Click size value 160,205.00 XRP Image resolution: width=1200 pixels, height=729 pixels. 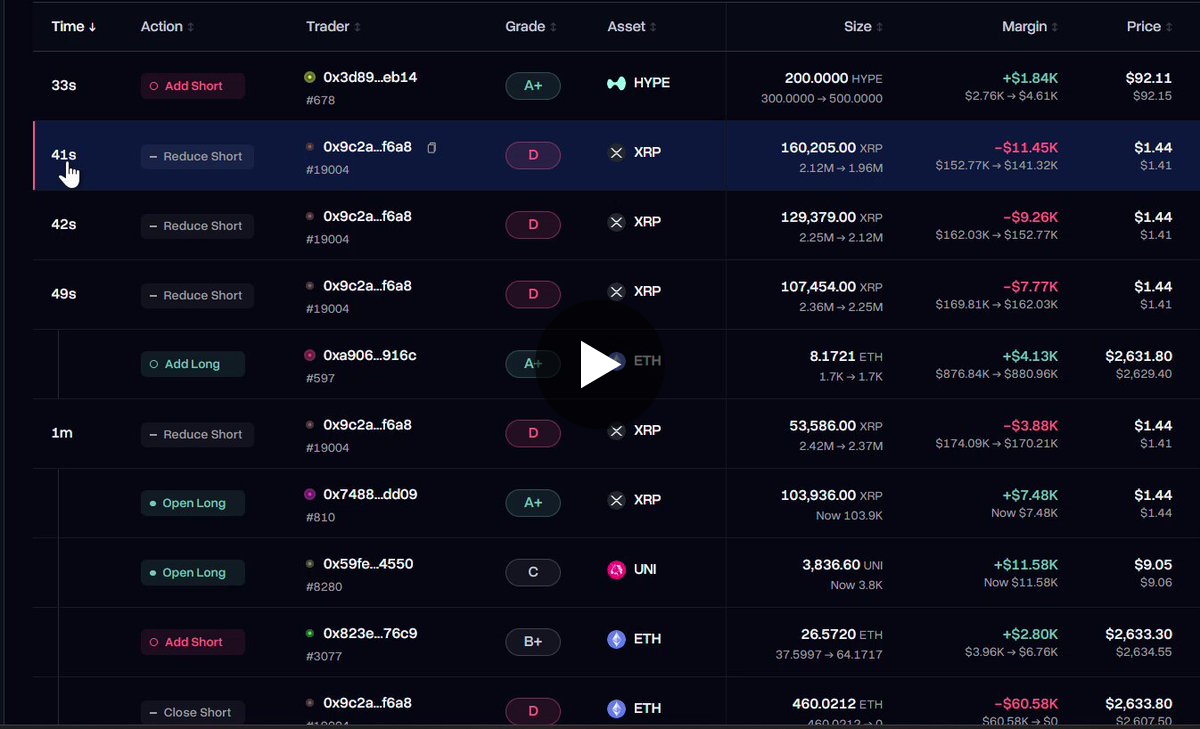coord(832,147)
